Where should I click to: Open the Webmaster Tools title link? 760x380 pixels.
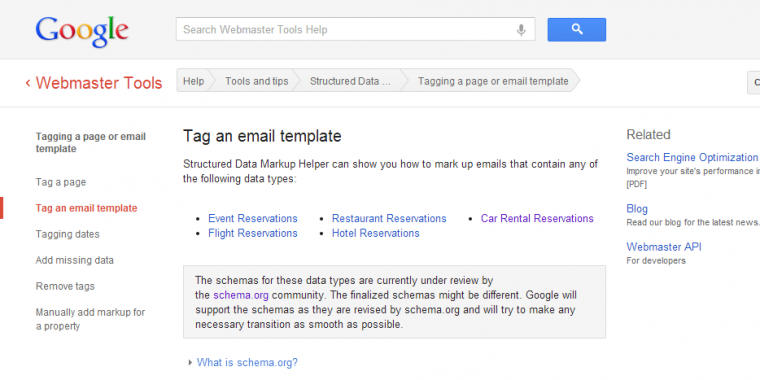pyautogui.click(x=99, y=83)
